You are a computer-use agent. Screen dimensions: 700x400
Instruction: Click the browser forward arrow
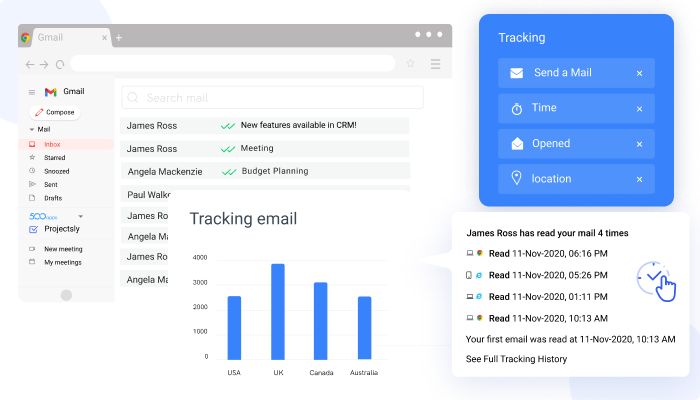tap(44, 65)
